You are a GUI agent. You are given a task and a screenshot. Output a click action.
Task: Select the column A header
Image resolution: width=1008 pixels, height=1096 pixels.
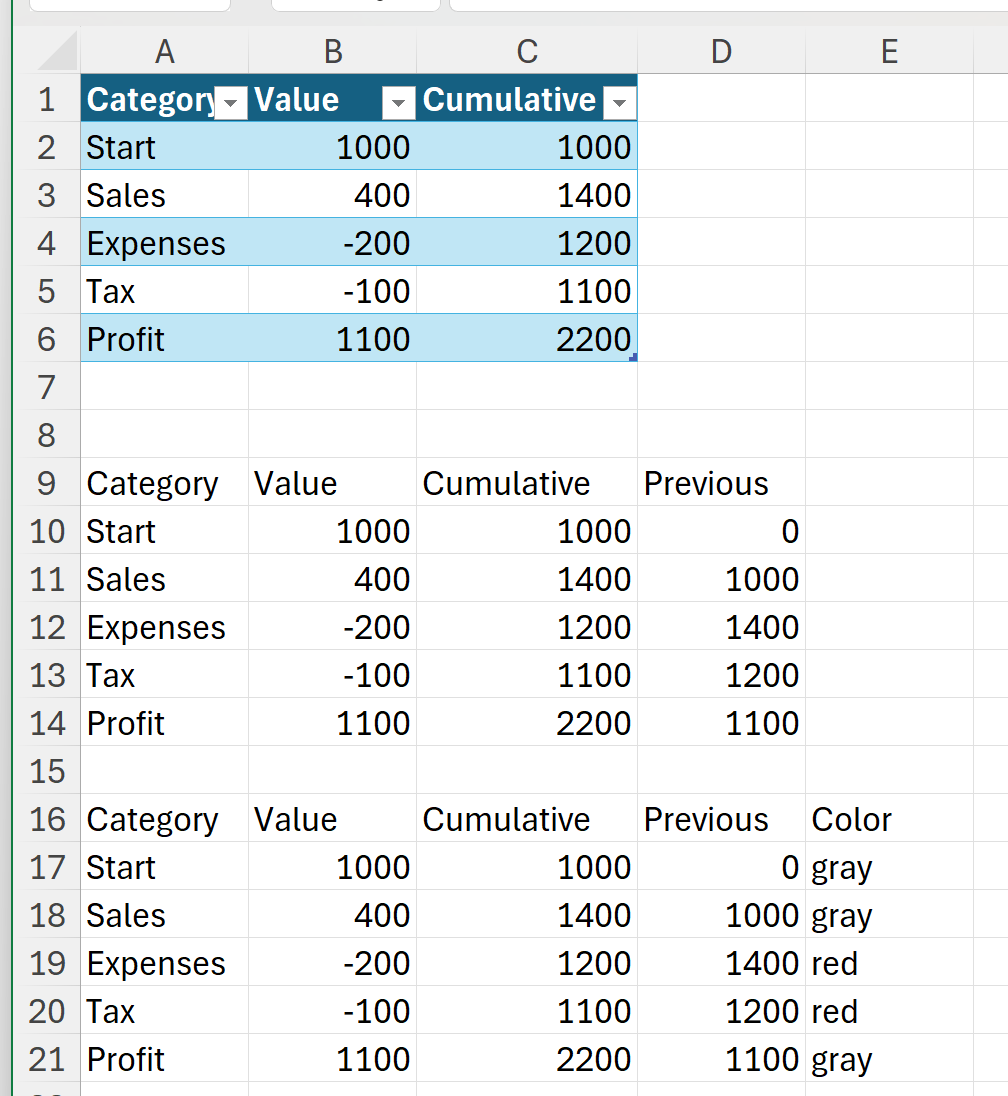(x=164, y=52)
